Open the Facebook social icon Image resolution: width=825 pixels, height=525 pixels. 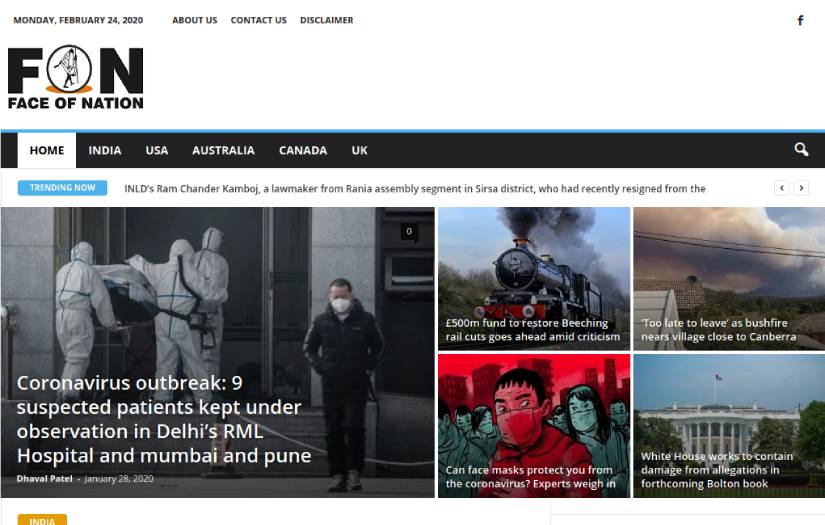pyautogui.click(x=800, y=21)
